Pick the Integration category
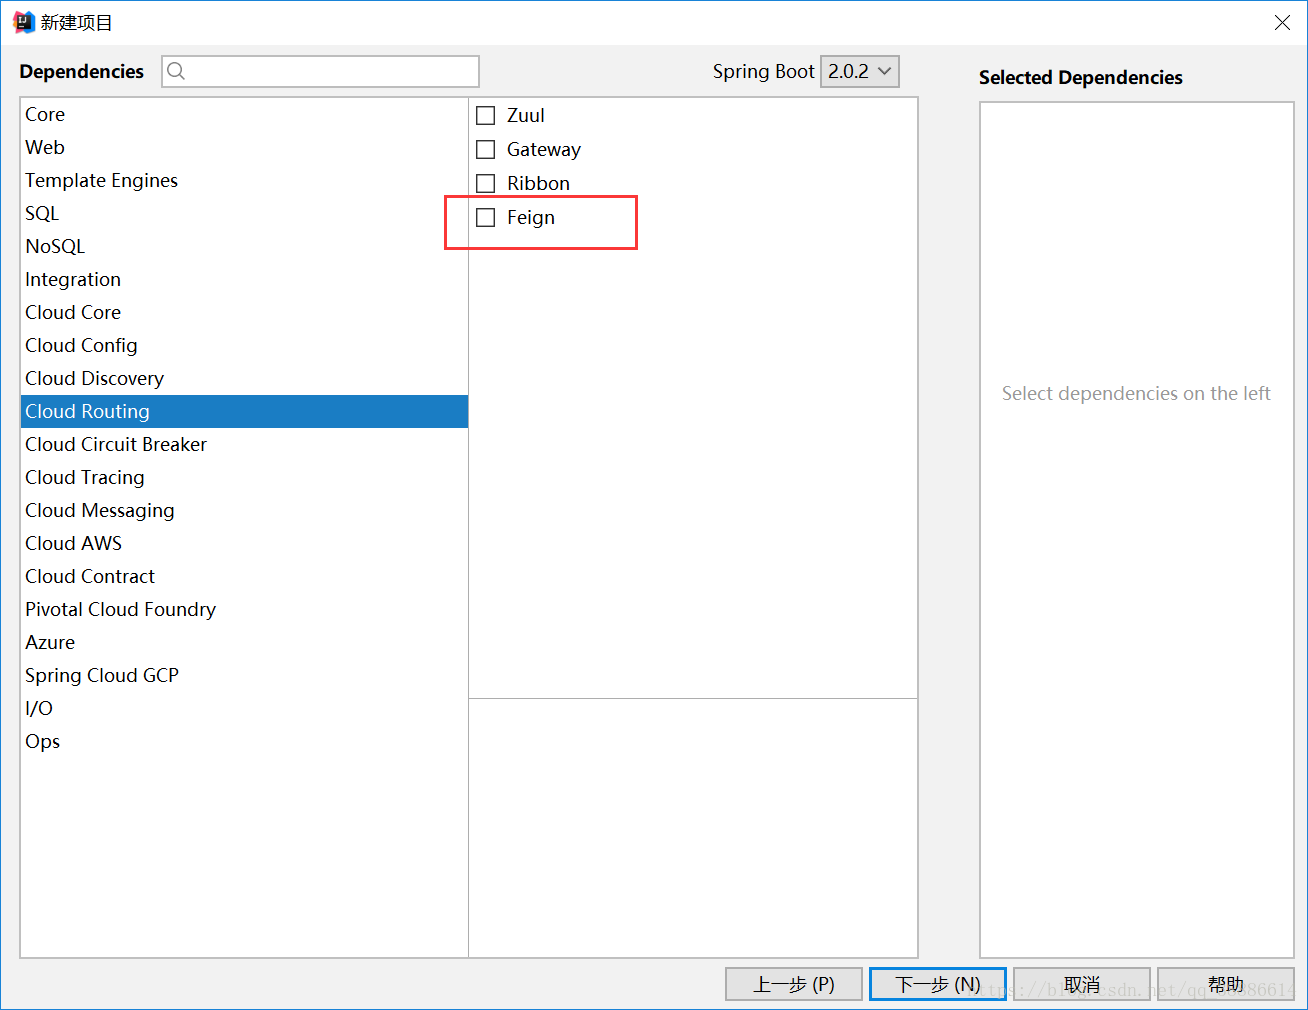The image size is (1308, 1010). (x=244, y=279)
